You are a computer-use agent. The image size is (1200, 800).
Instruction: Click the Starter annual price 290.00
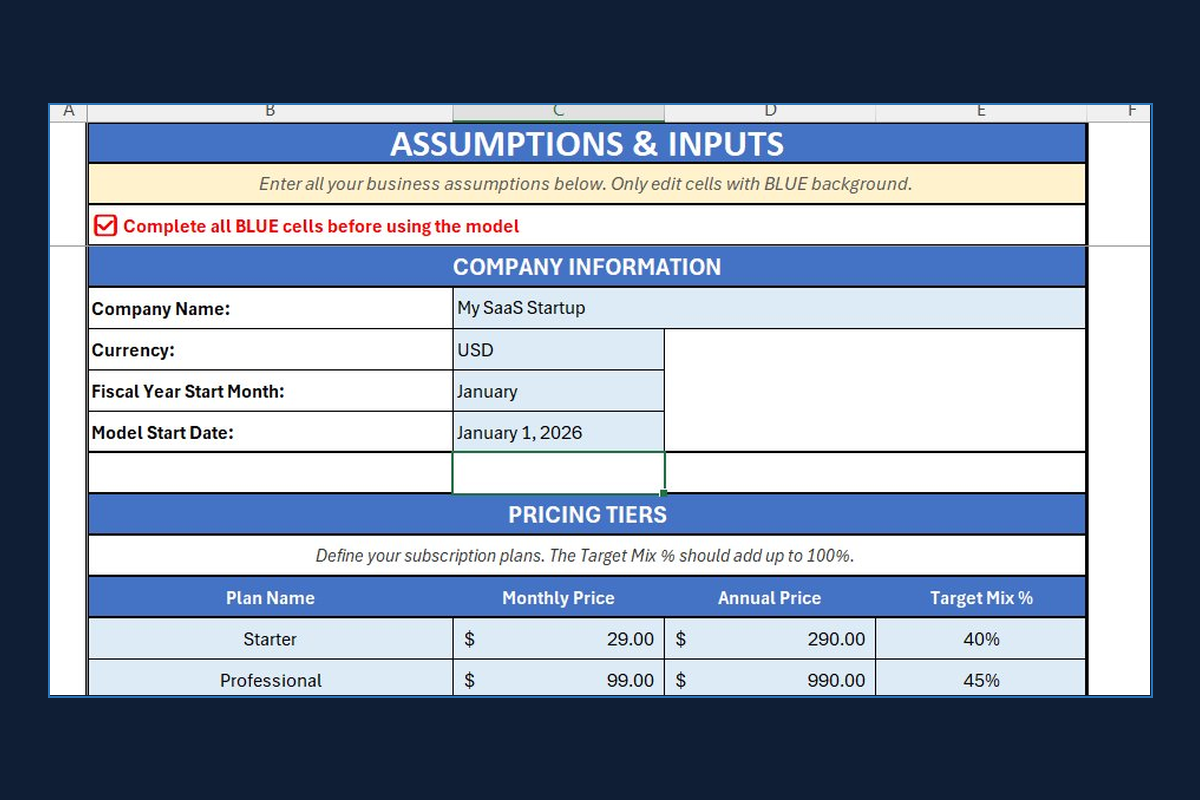coord(769,639)
